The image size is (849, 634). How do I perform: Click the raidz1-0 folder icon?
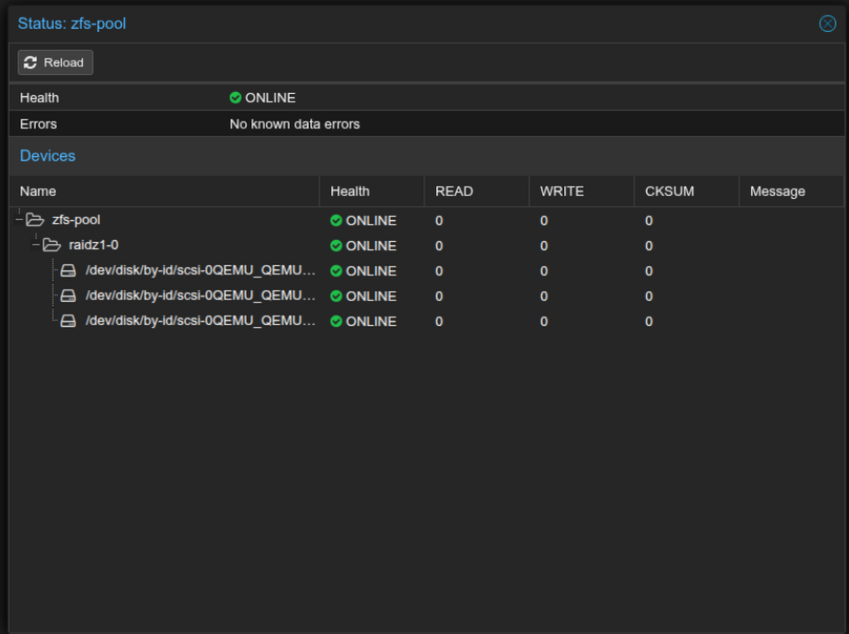click(x=52, y=245)
